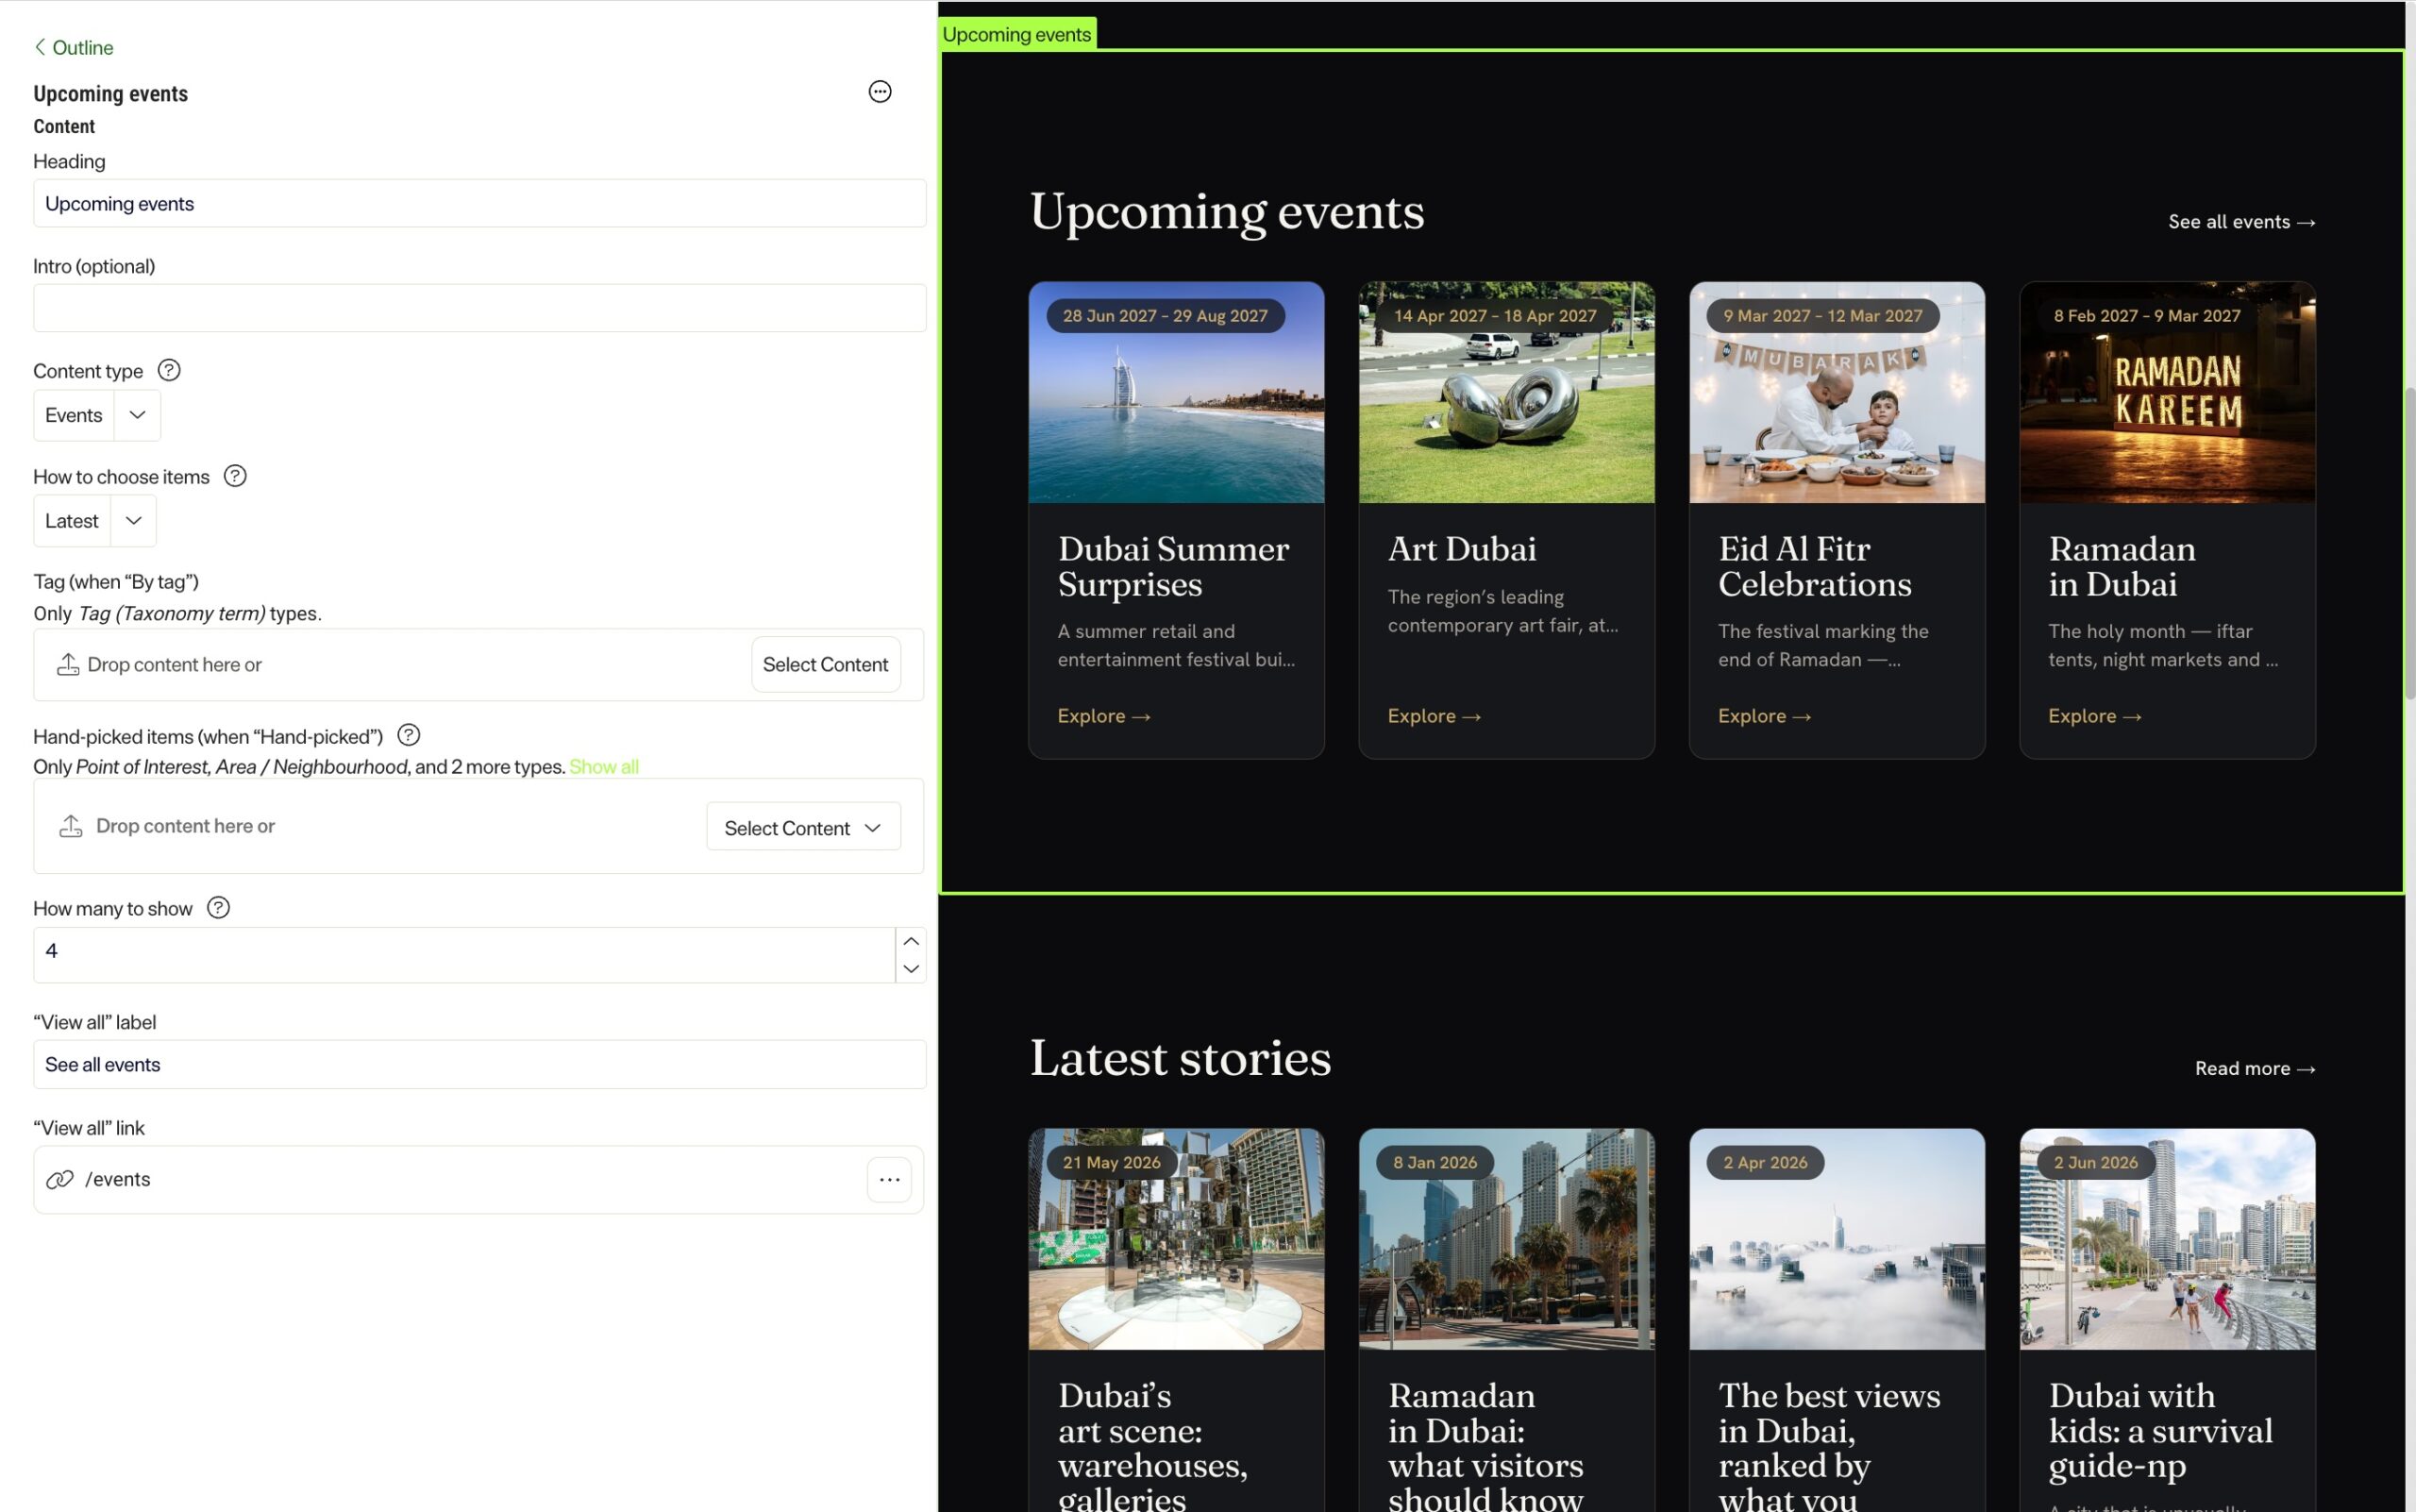Viewport: 2416px width, 1512px height.
Task: Open the How to choose items help icon
Action: [235, 476]
